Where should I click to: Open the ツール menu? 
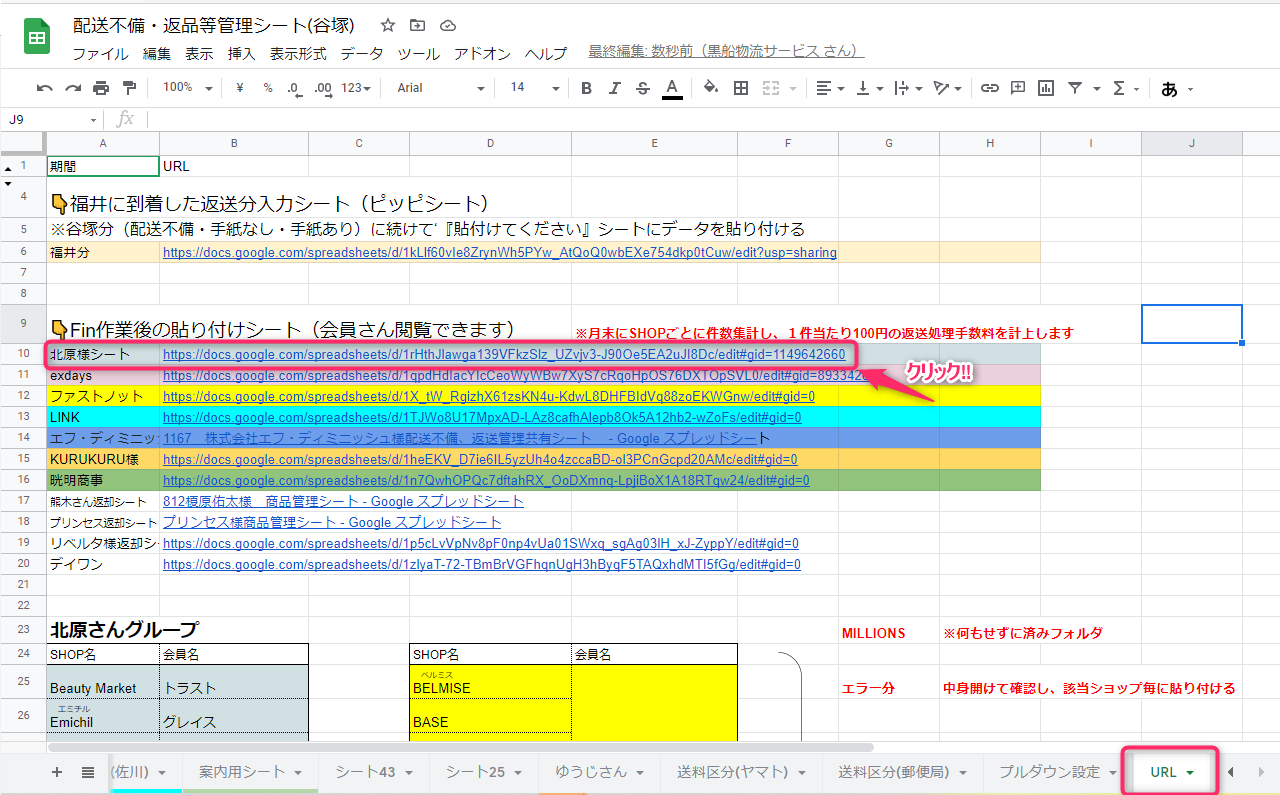coord(418,54)
